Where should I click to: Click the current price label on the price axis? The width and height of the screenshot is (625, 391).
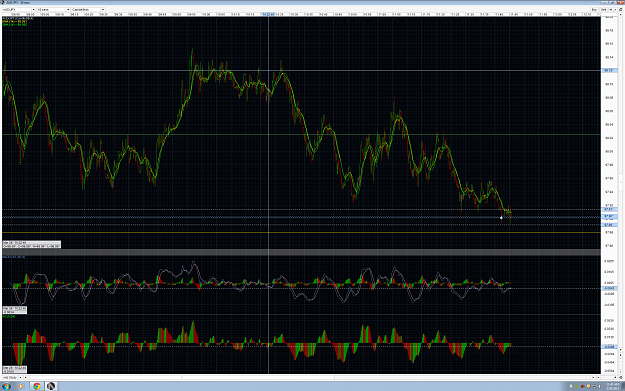[x=609, y=217]
